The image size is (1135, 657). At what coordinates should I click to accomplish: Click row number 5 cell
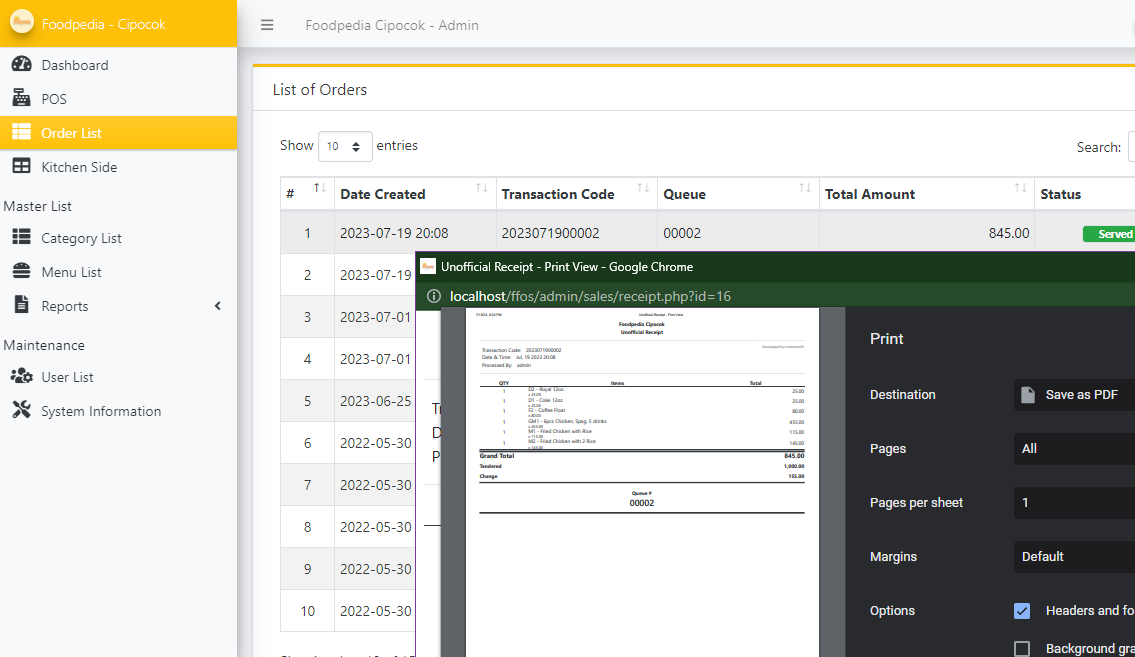(x=308, y=401)
